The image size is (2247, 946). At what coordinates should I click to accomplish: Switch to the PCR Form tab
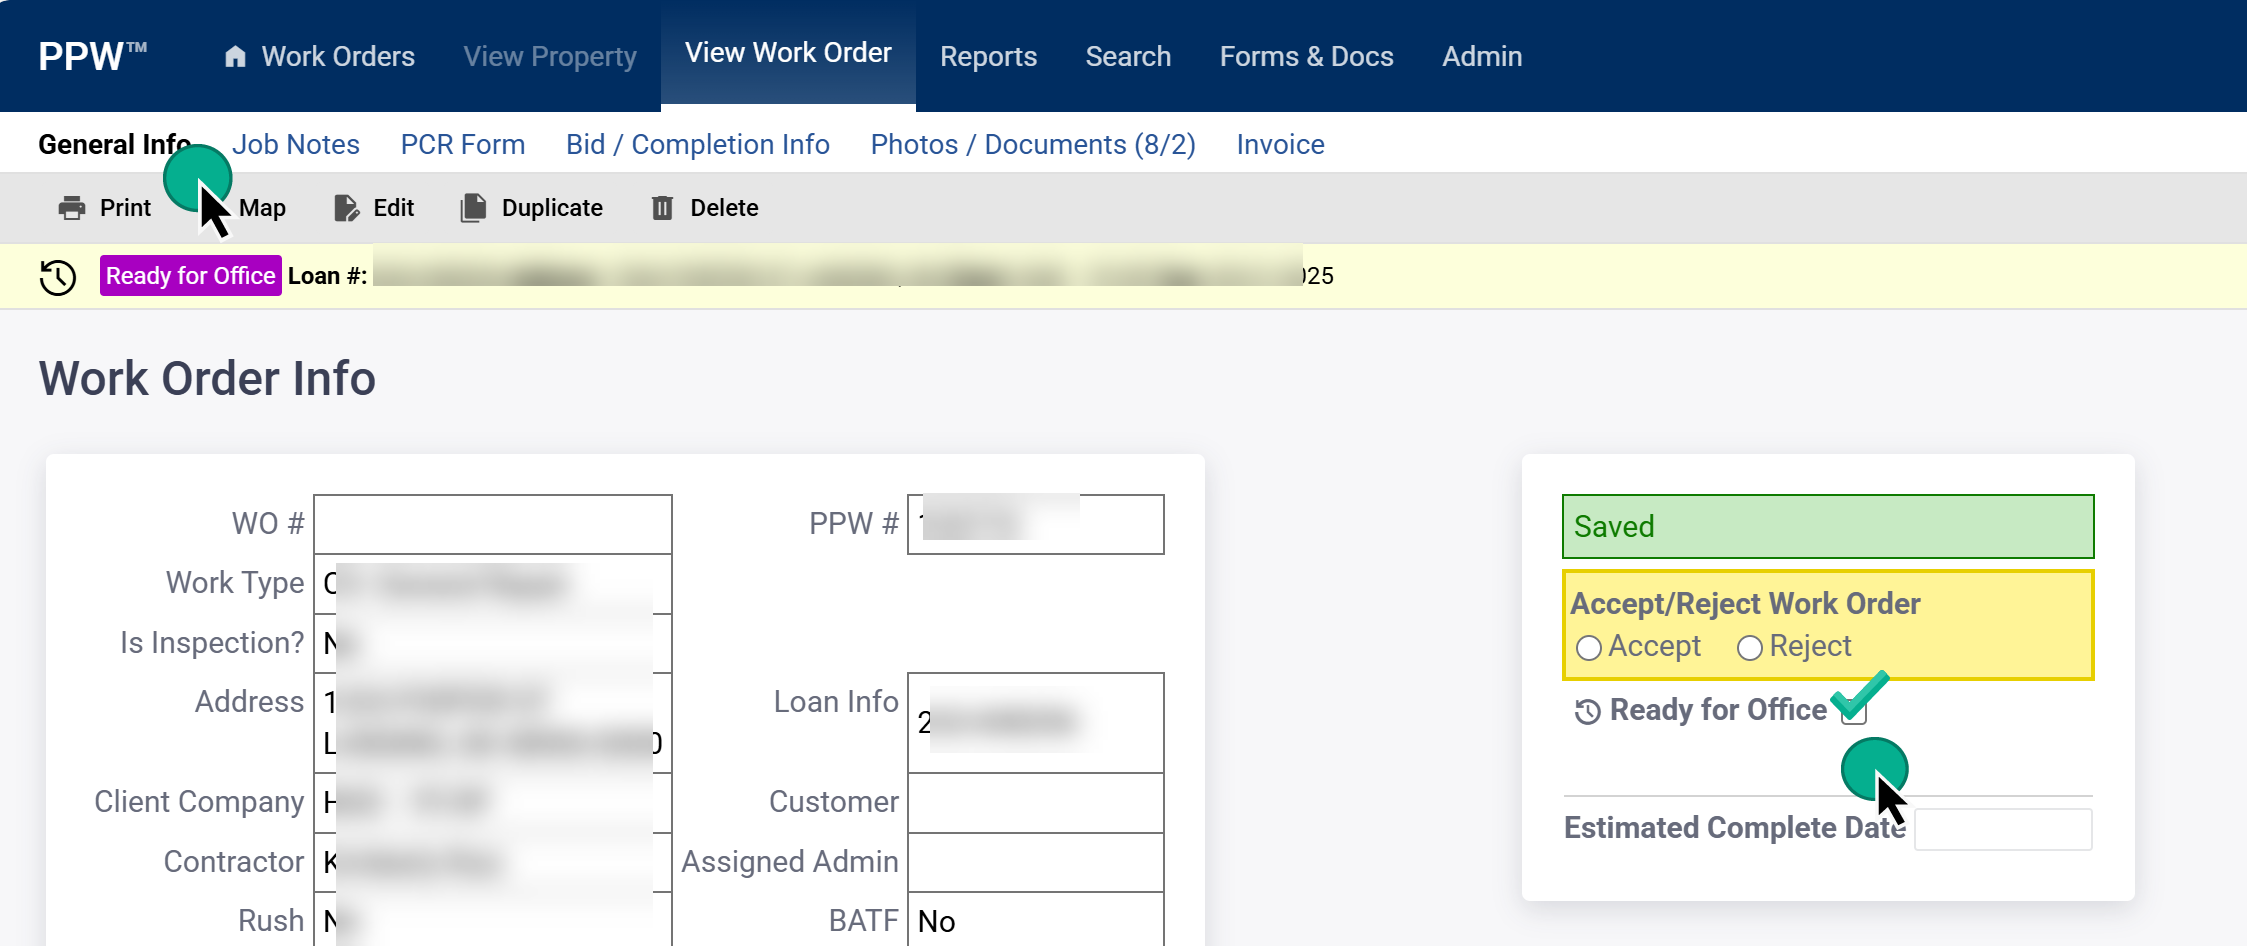click(463, 144)
